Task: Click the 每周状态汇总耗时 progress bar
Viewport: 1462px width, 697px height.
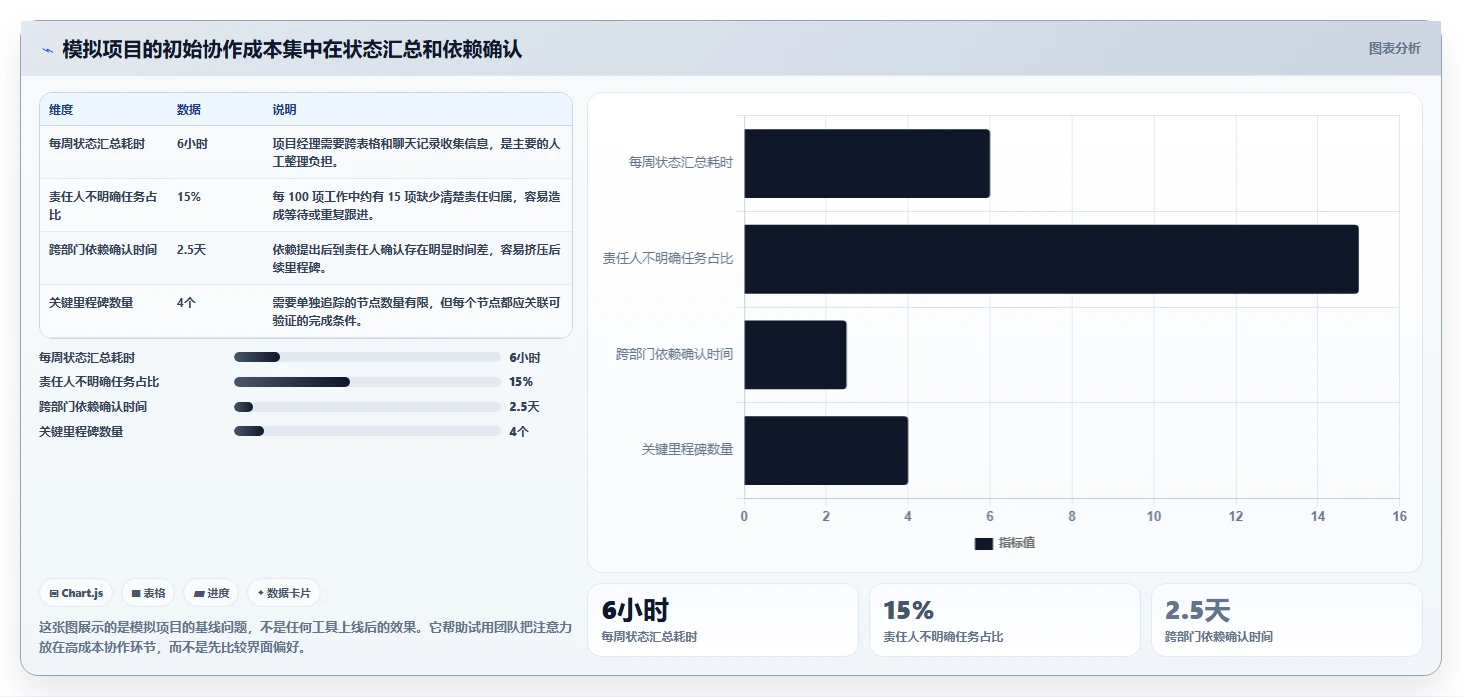Action: click(x=367, y=357)
